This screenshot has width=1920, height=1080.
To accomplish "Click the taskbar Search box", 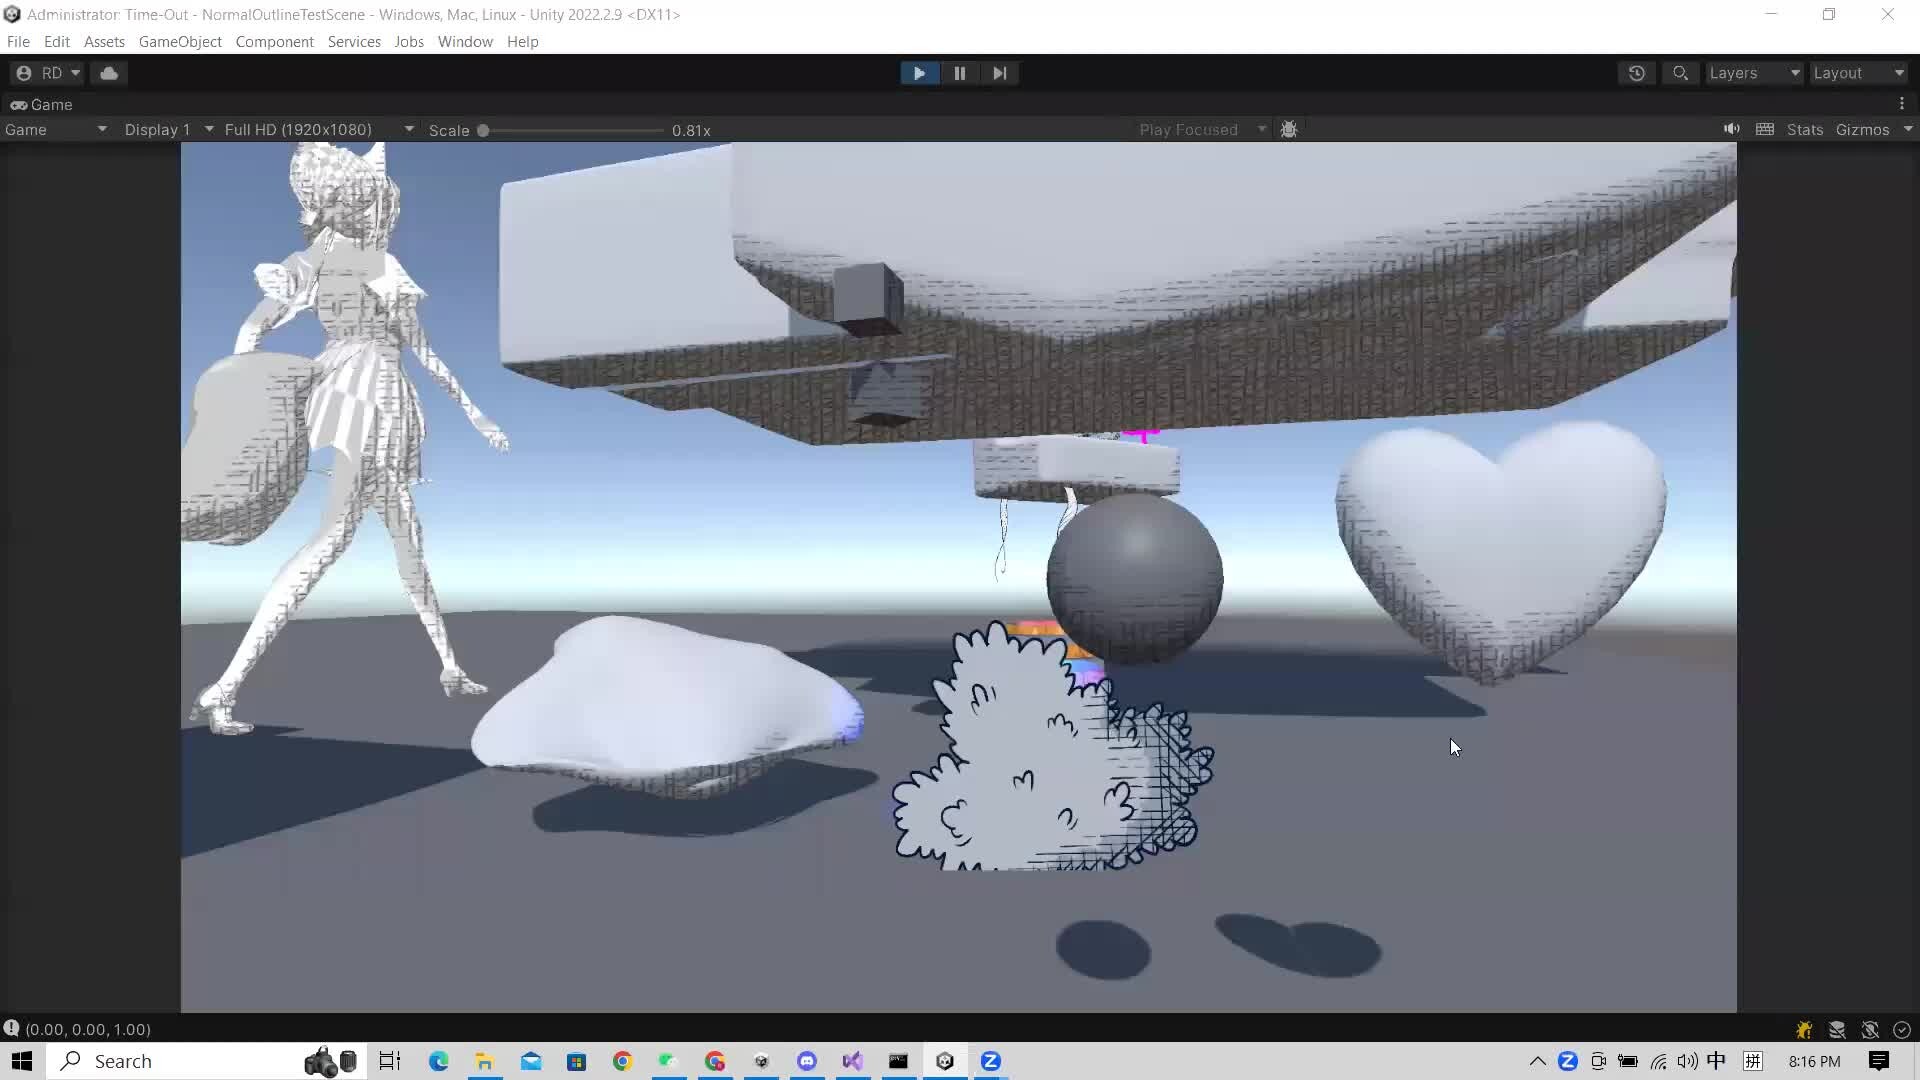I will [150, 1061].
